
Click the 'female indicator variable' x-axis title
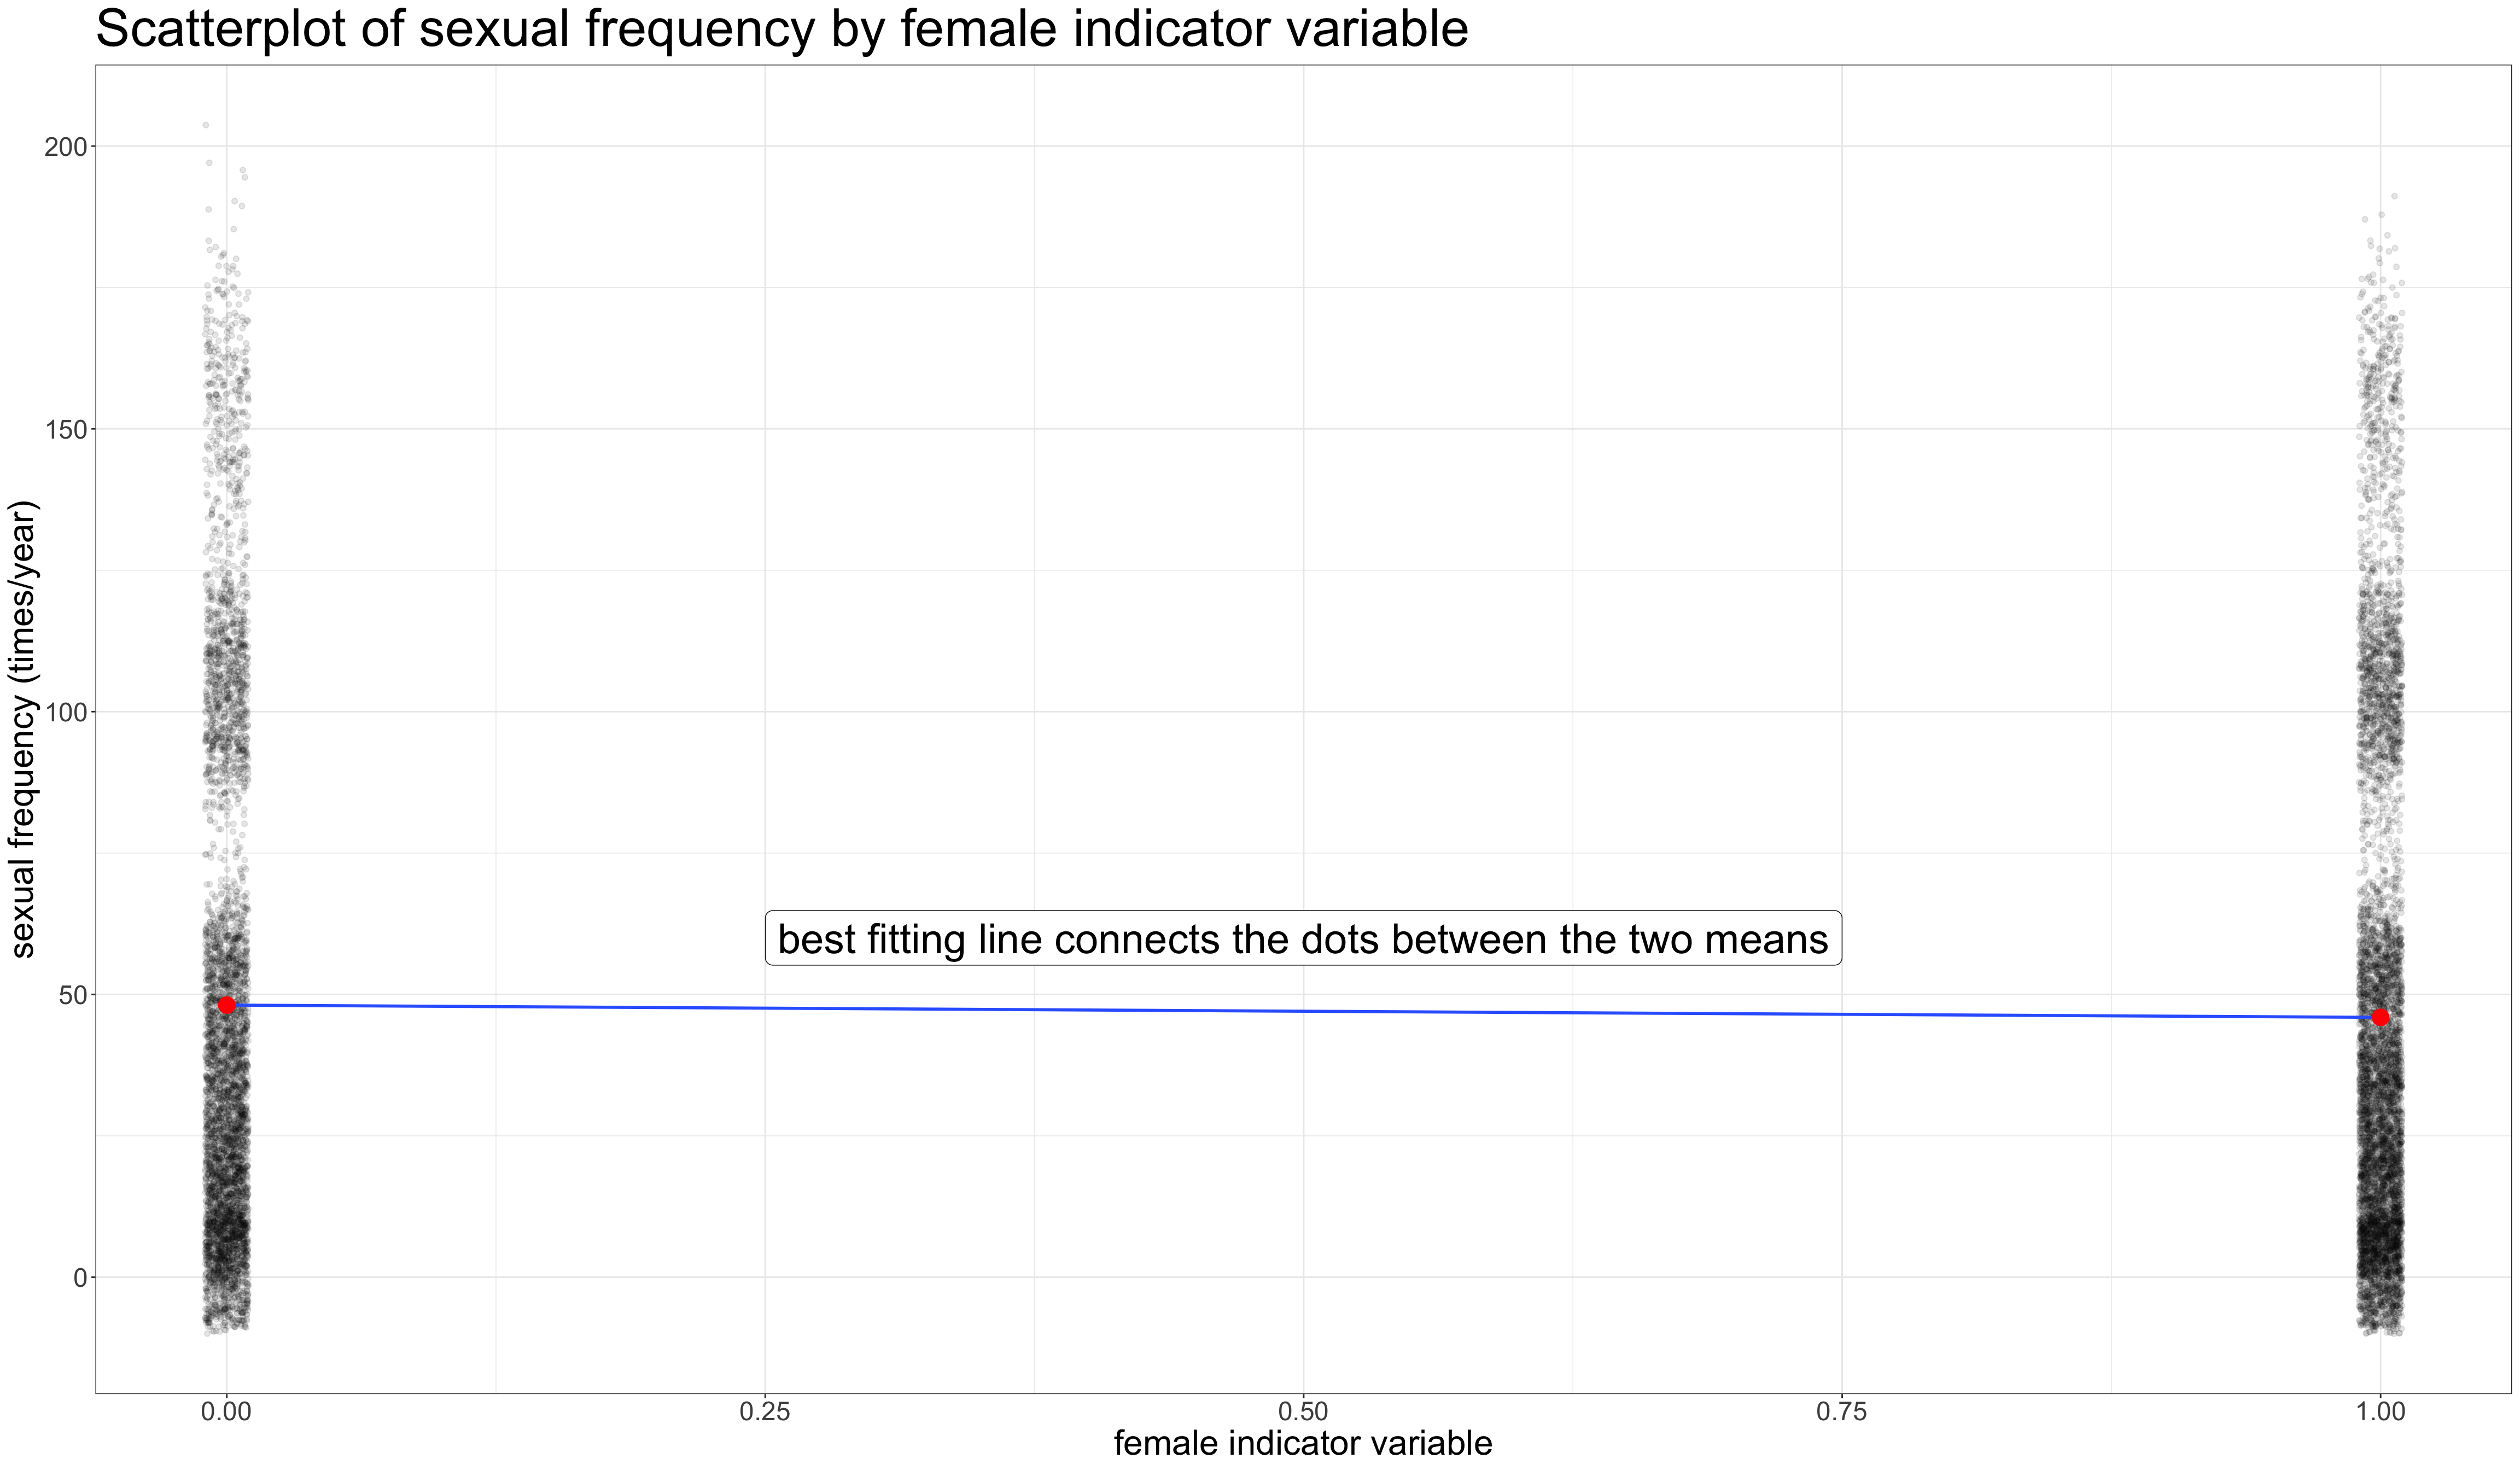[1302, 1443]
